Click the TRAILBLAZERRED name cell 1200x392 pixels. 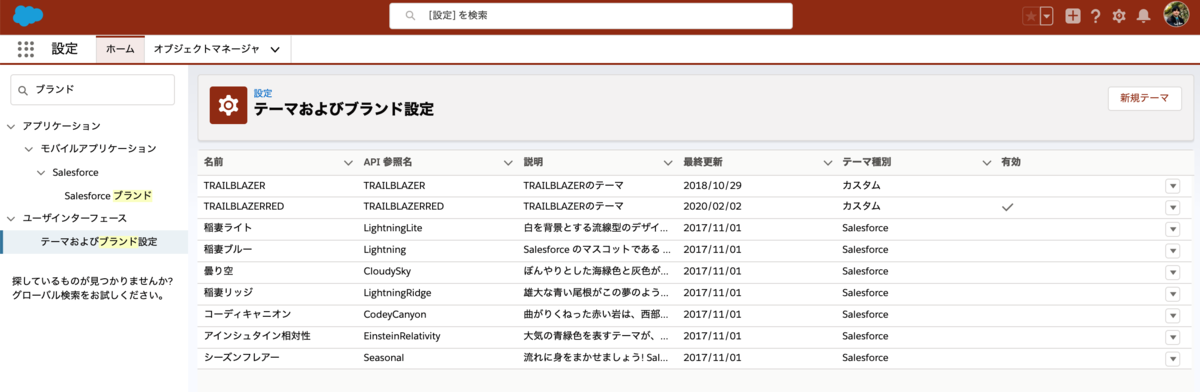point(244,206)
